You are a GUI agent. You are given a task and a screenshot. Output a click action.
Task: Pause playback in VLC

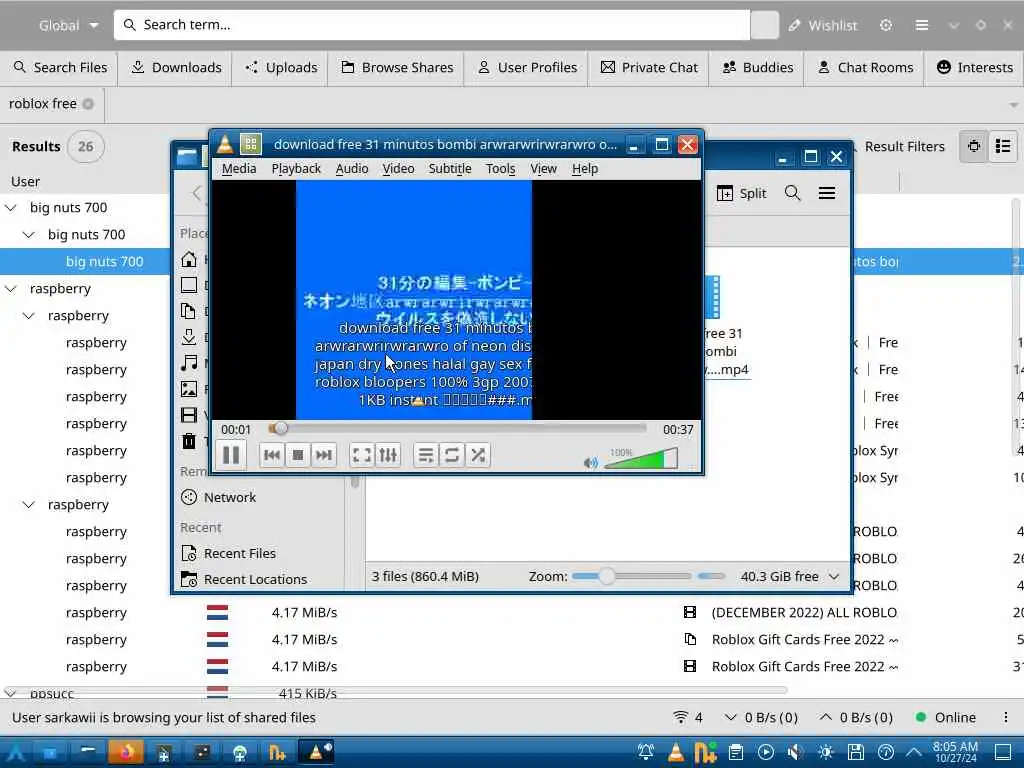pyautogui.click(x=231, y=455)
